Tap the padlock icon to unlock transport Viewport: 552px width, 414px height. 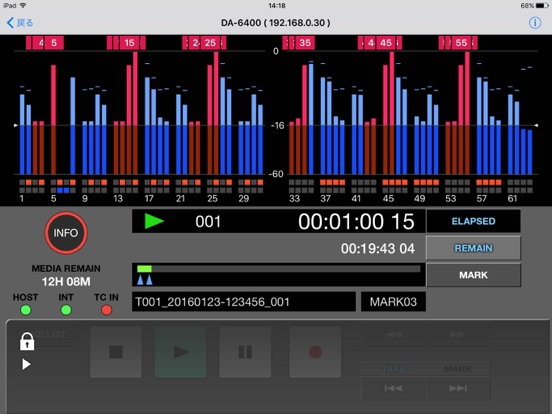[27, 341]
